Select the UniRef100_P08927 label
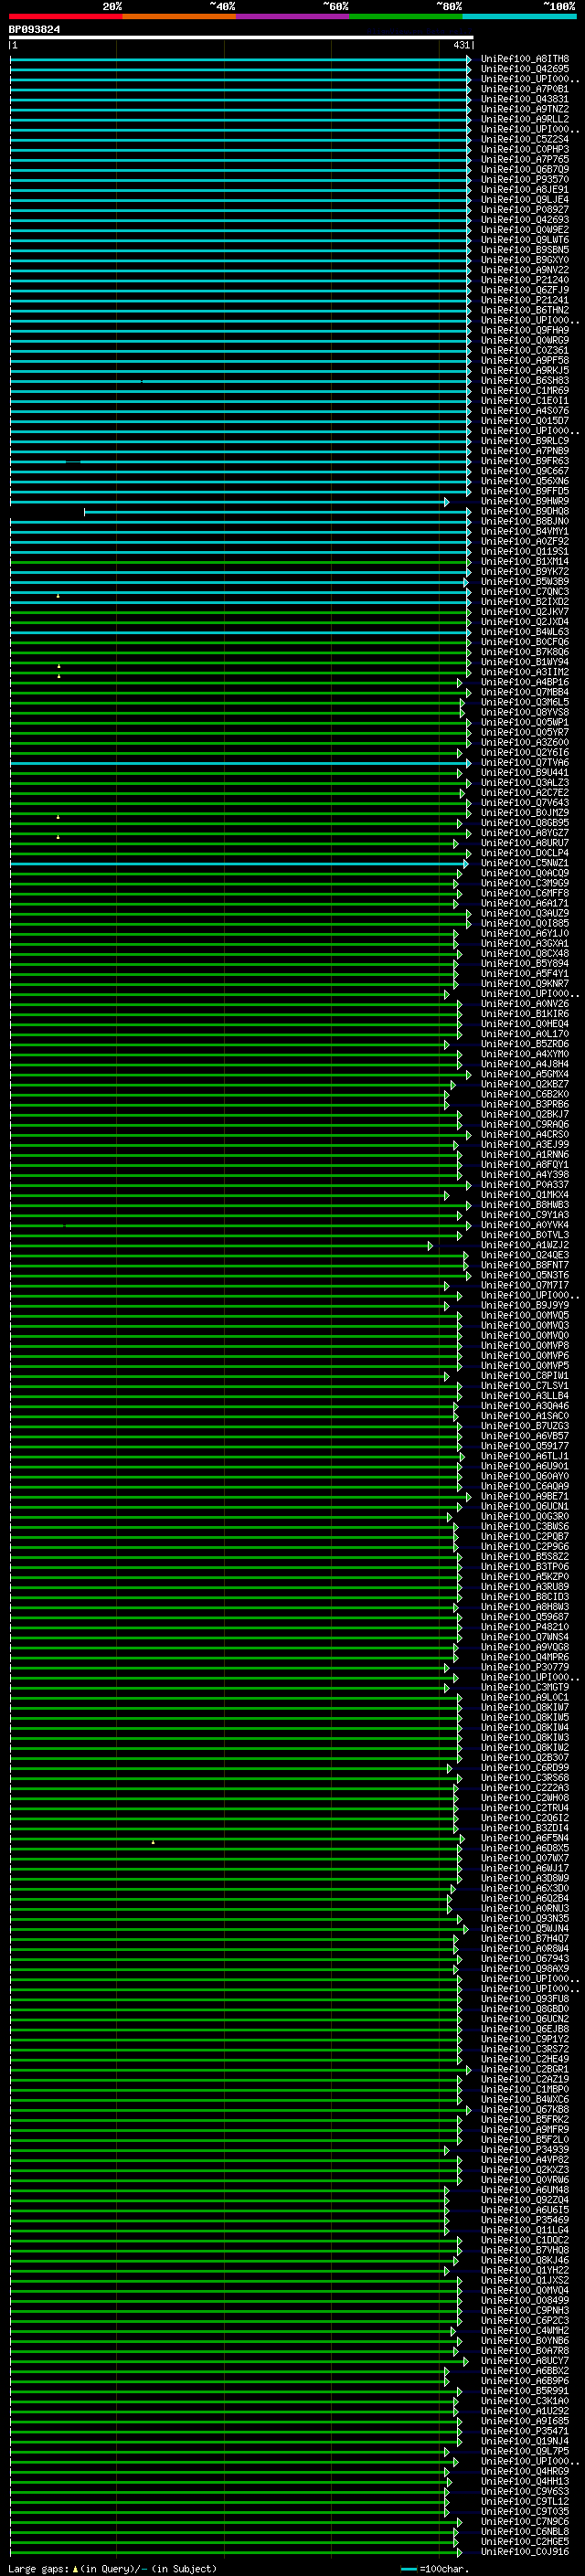This screenshot has height=2576, width=585. (x=525, y=210)
